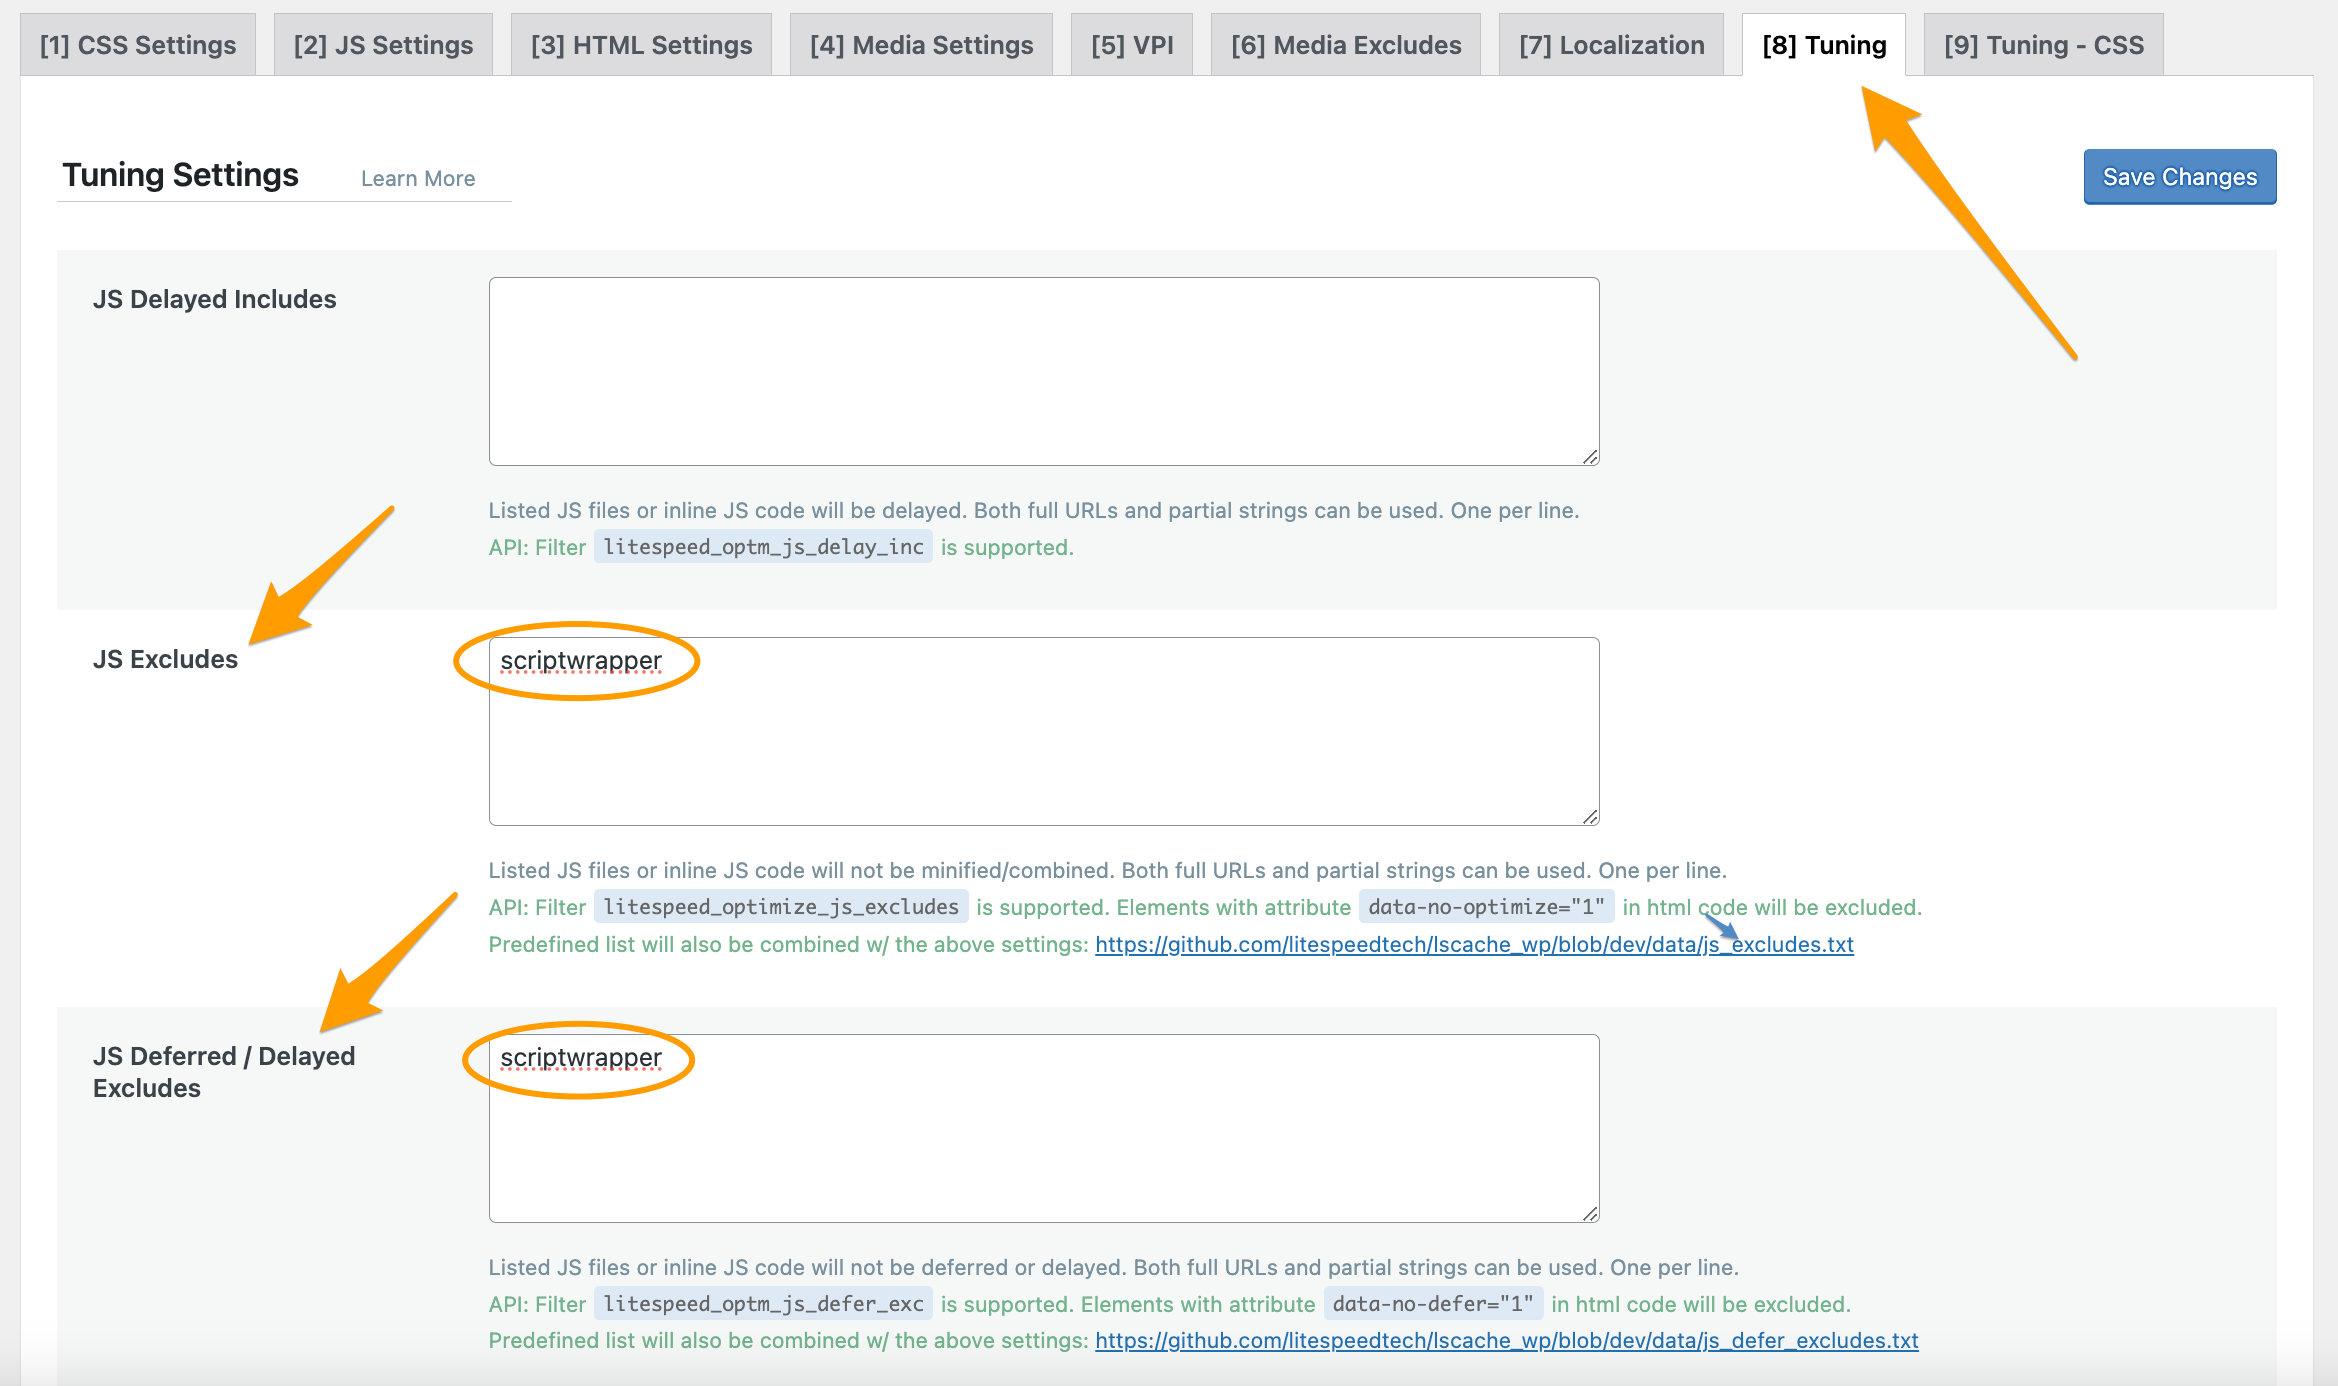Switch to the Localization tab
This screenshot has width=2338, height=1386.
coord(1610,44)
